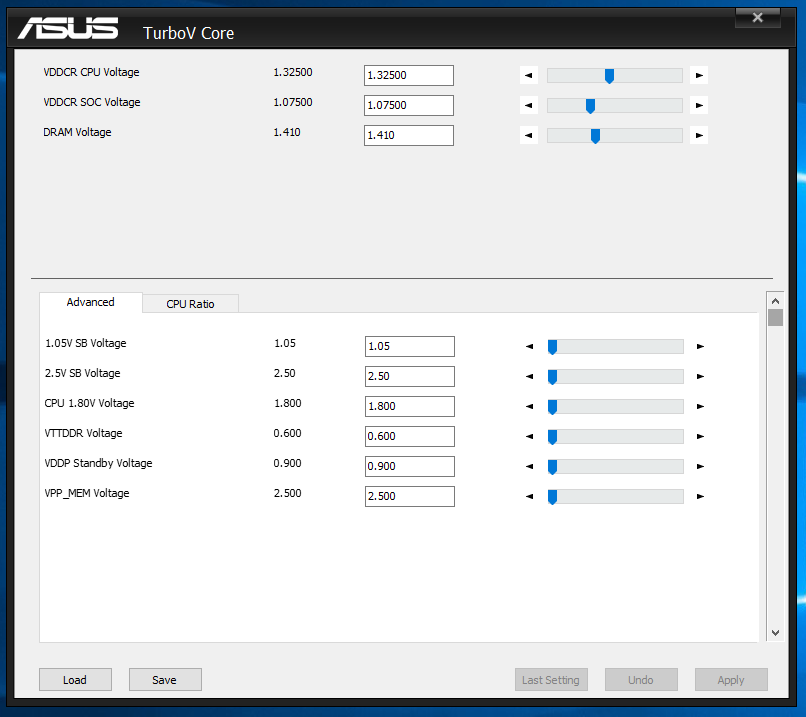Click the scrollbar down arrow
This screenshot has width=806, height=717.
click(776, 633)
